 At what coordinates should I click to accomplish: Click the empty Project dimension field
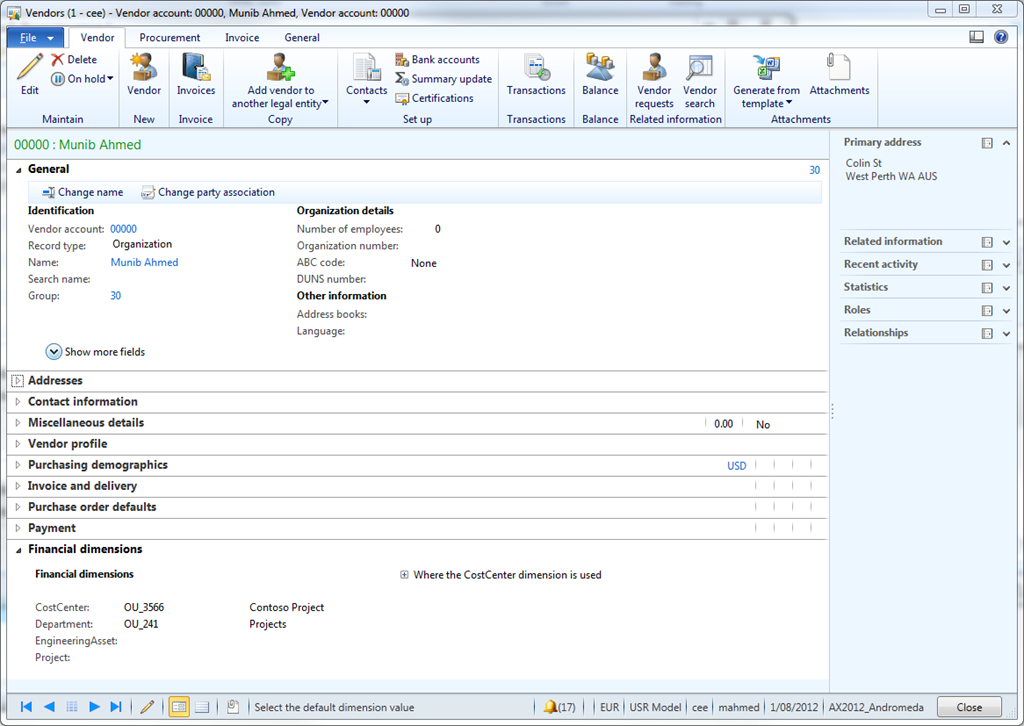(x=183, y=657)
